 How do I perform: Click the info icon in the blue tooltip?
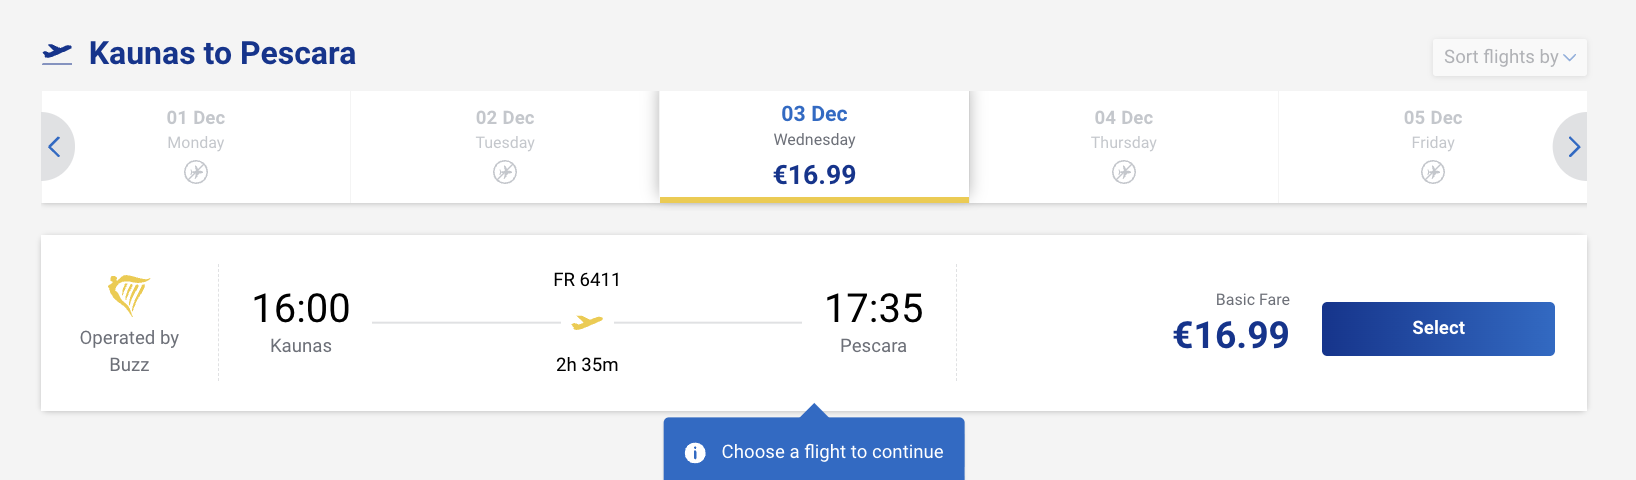pyautogui.click(x=695, y=453)
